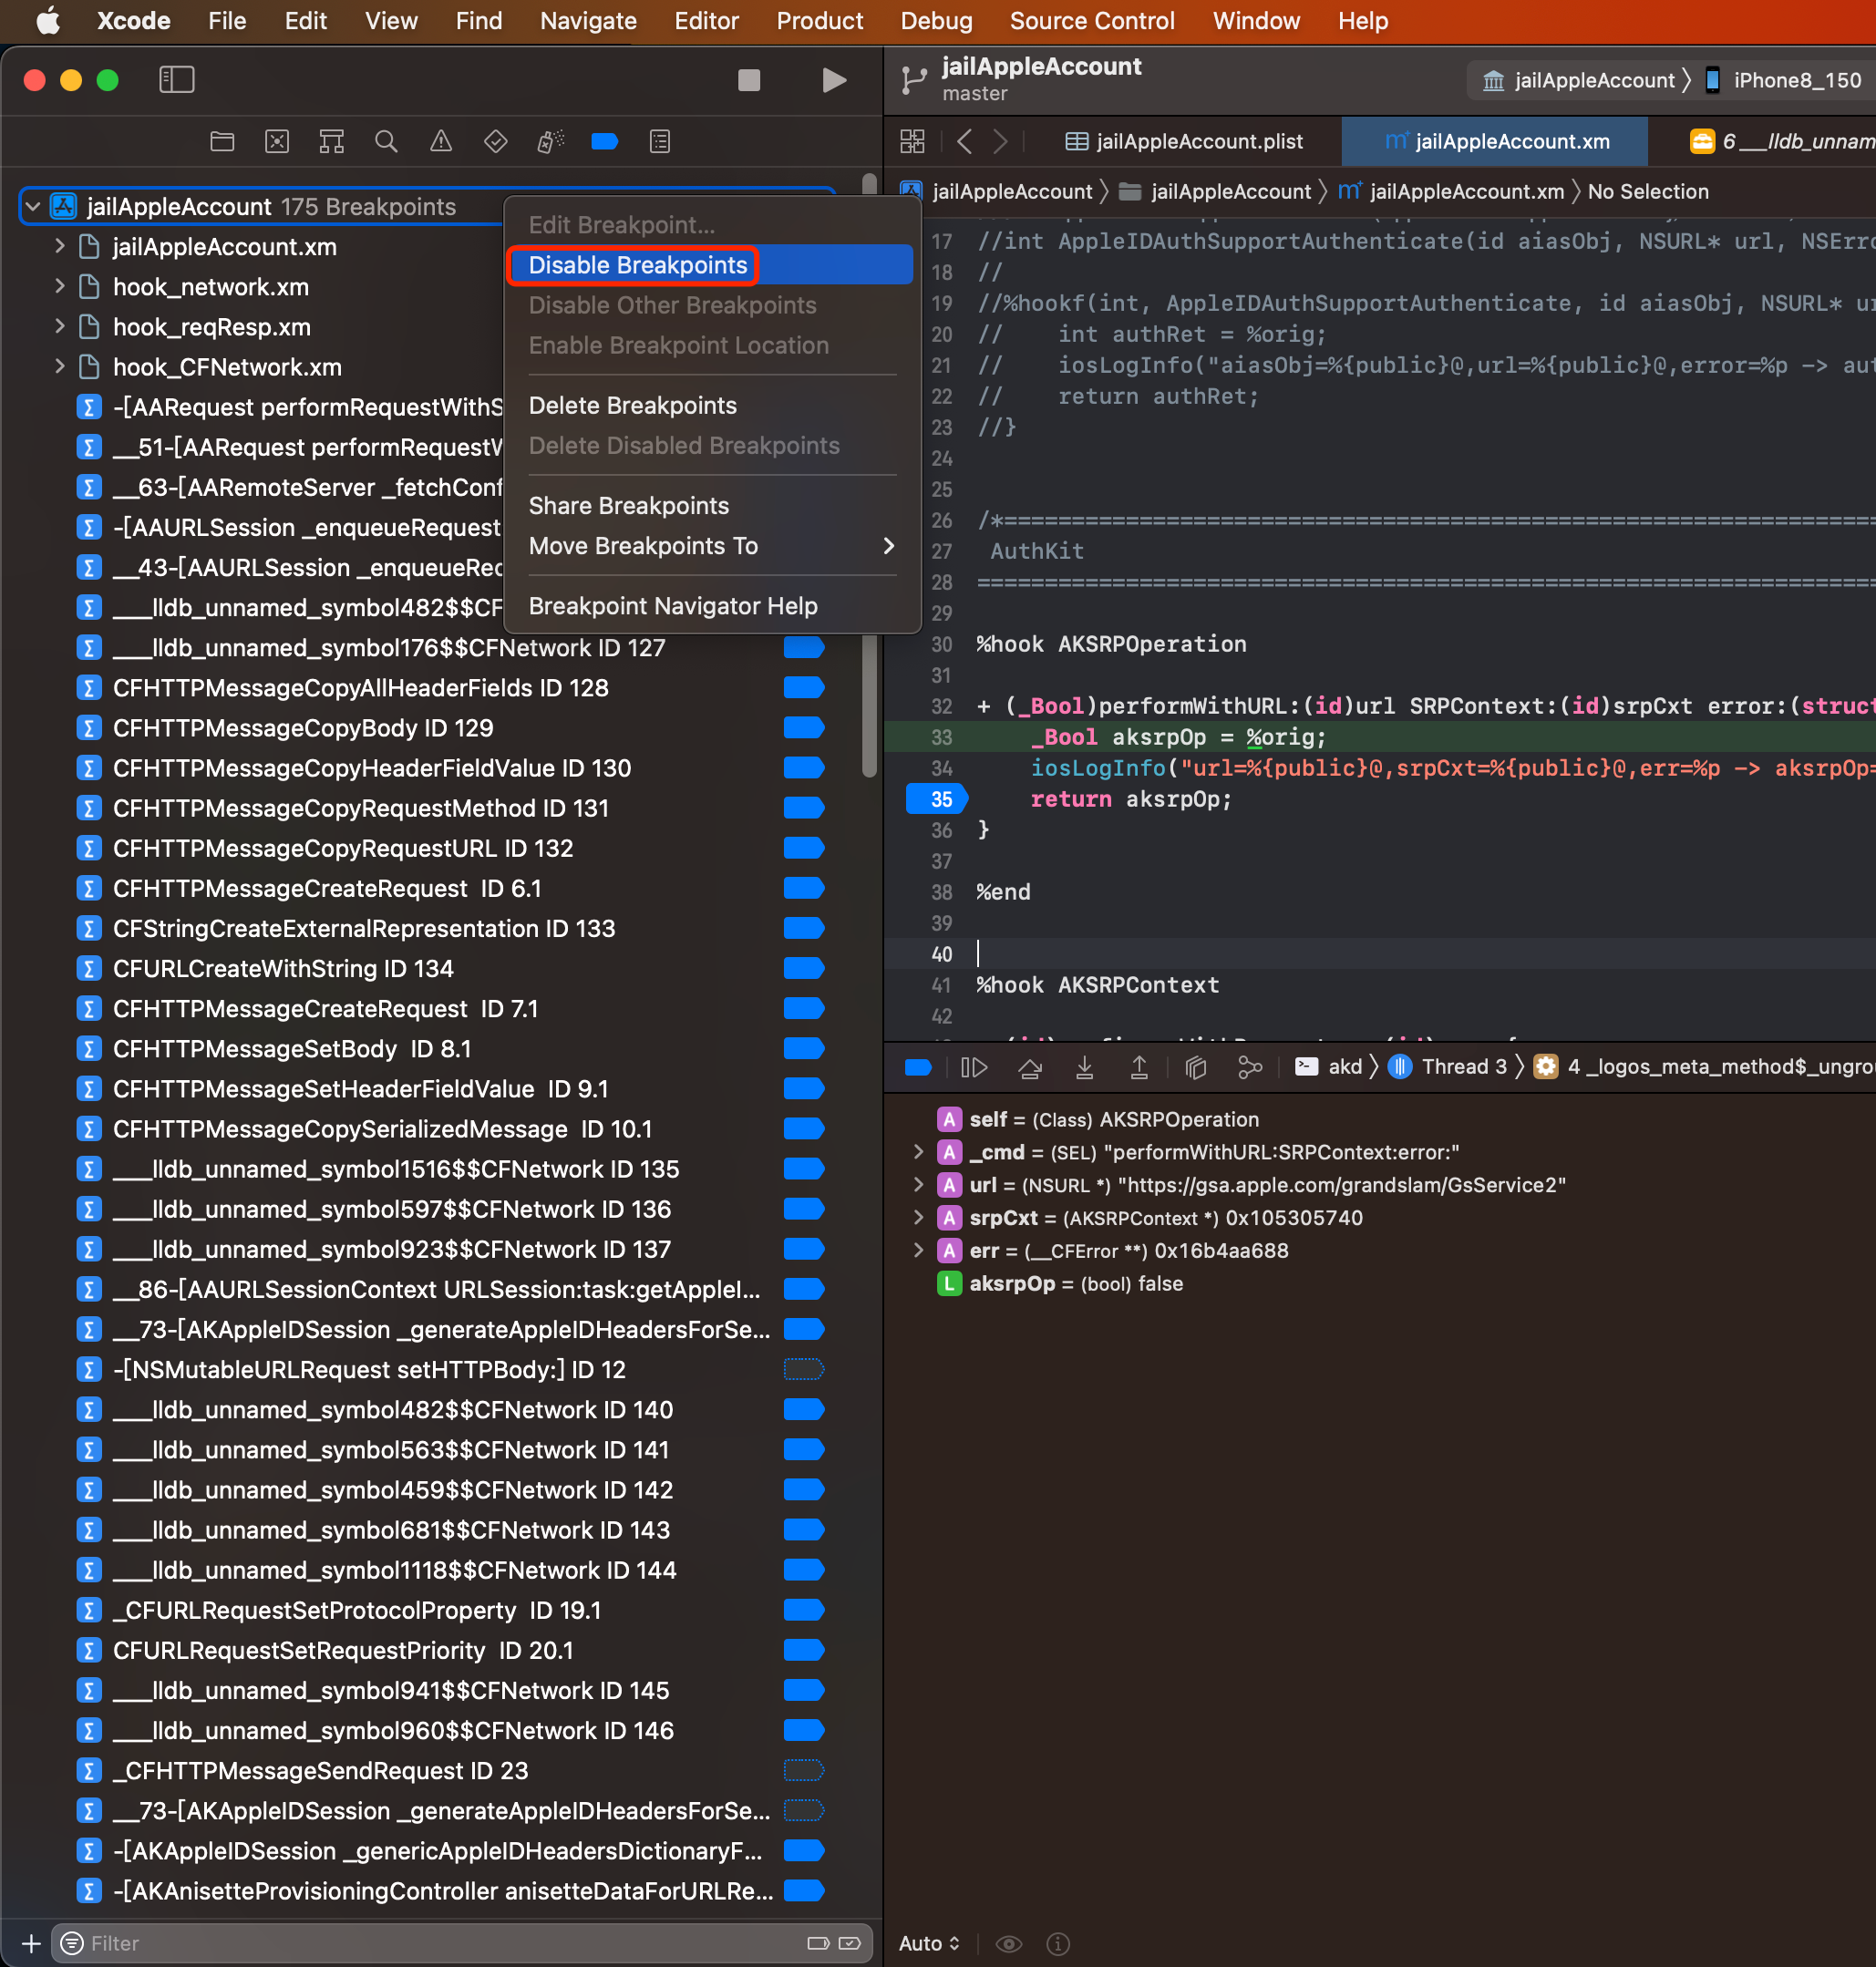Expand the err variable
1876x1967 pixels.
(x=918, y=1251)
